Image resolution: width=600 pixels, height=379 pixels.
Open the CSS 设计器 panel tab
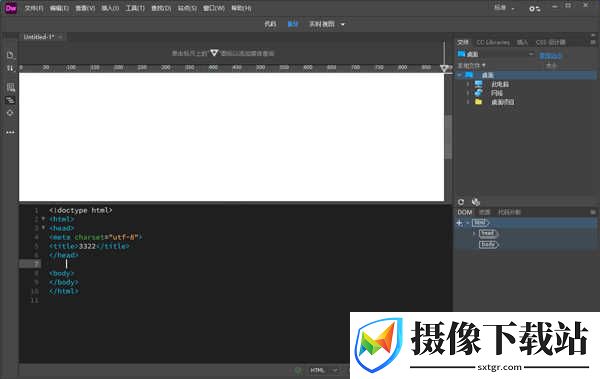point(551,42)
